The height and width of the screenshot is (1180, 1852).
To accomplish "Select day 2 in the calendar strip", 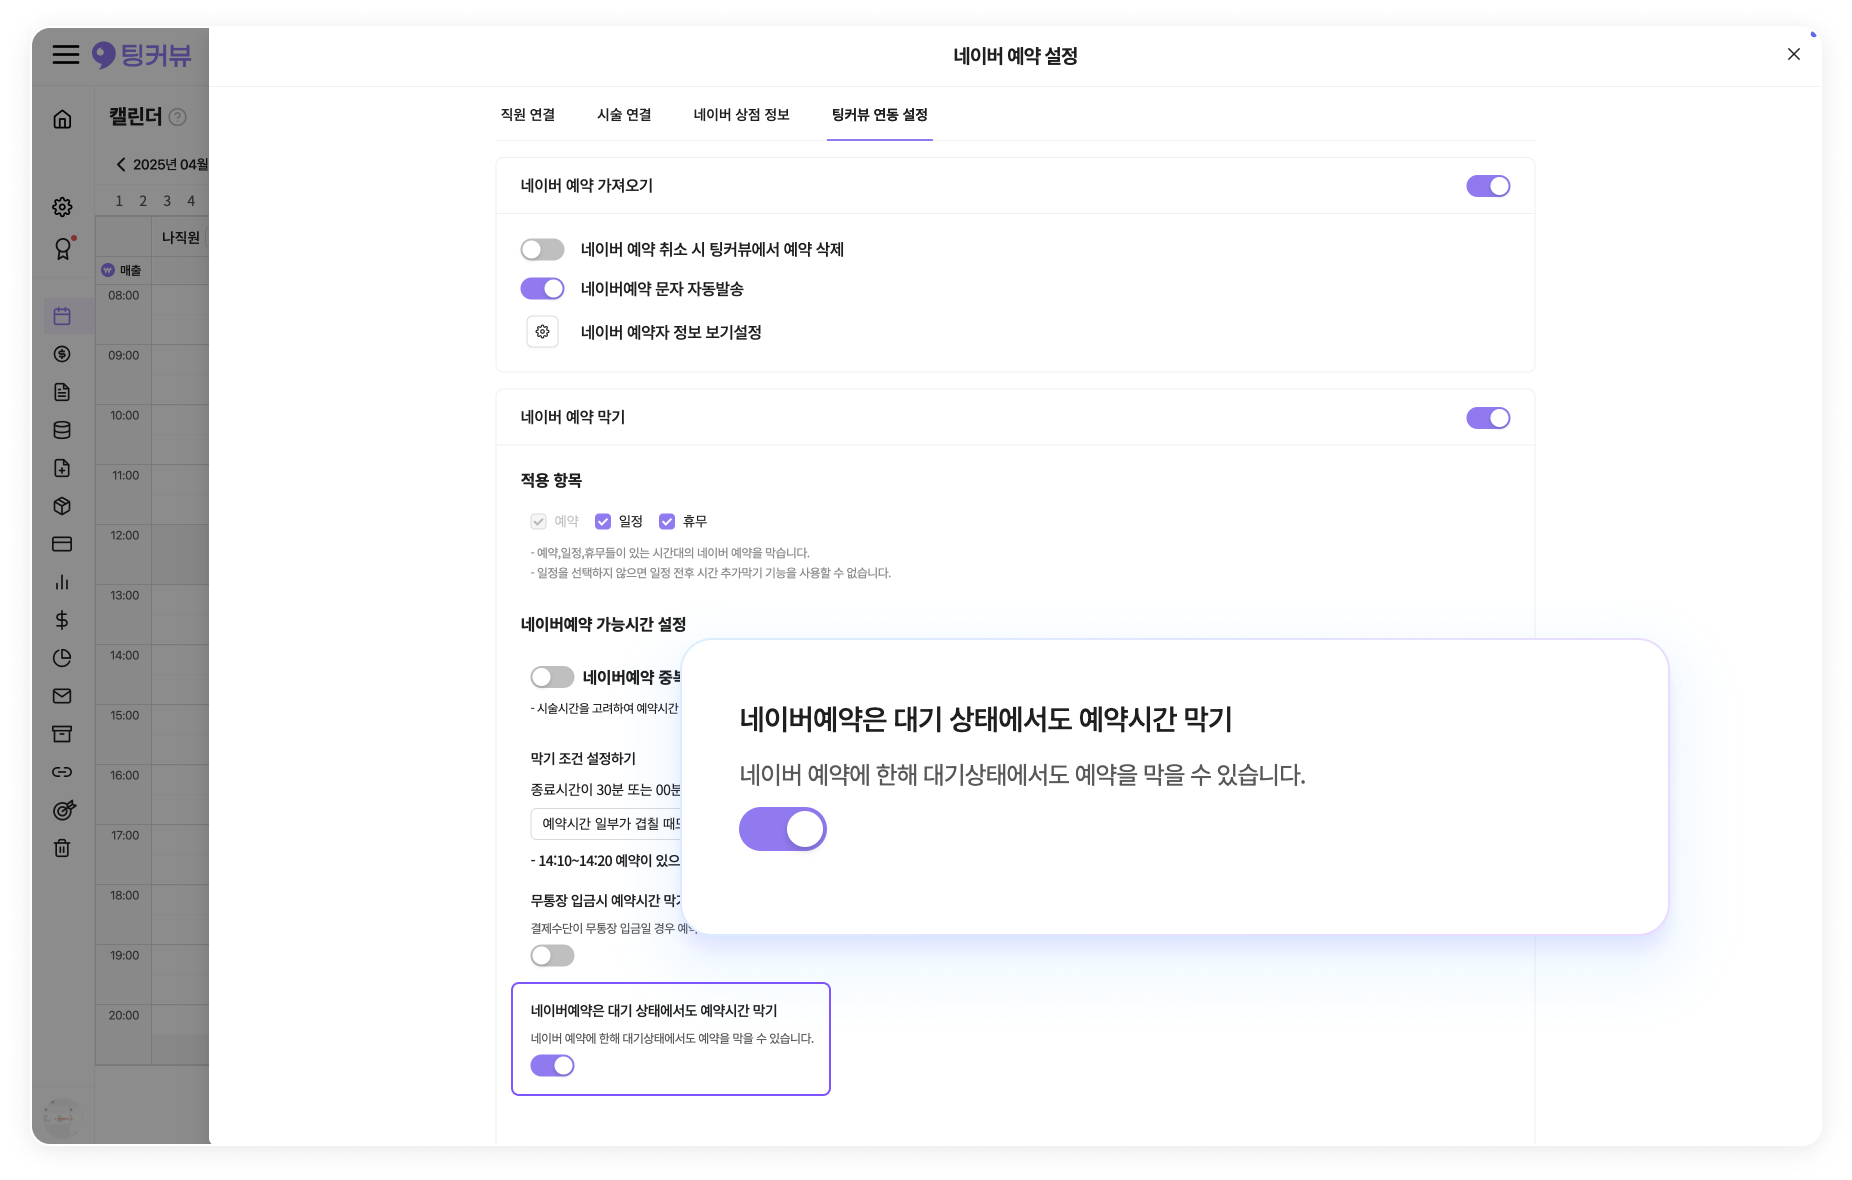I will point(143,201).
